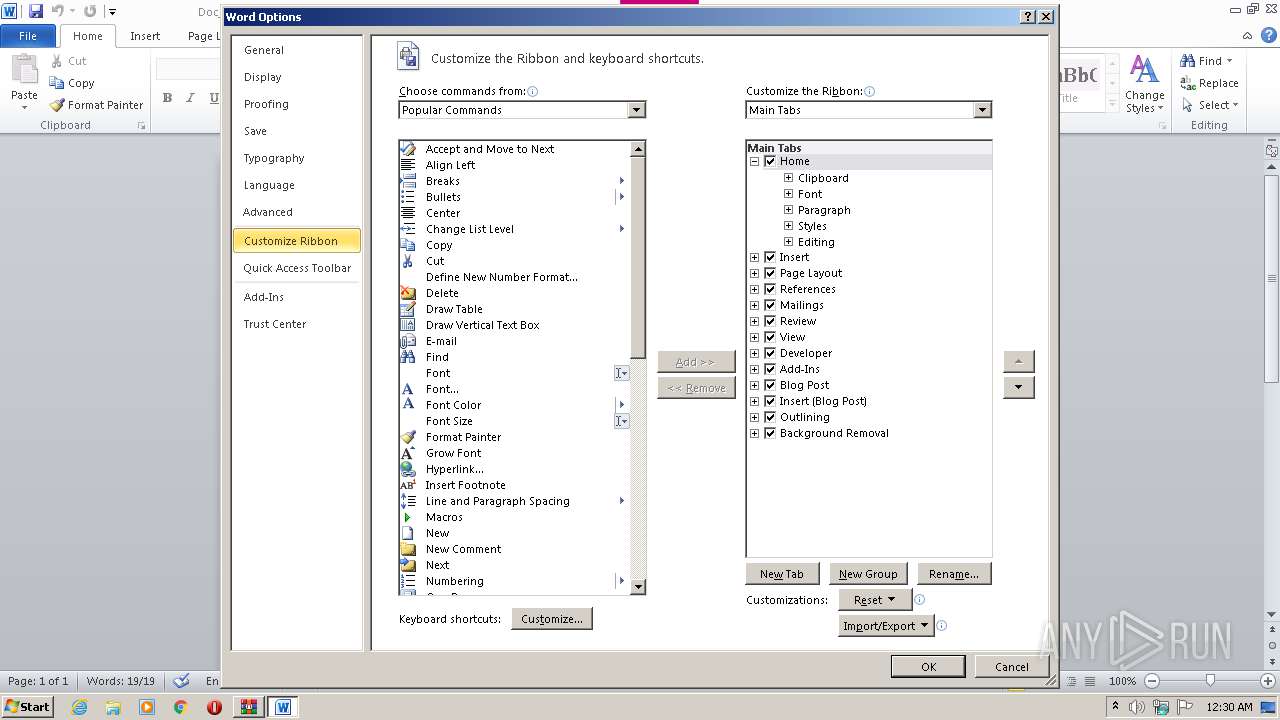
Task: Click the Draw Vertical Text Box icon
Action: 408,325
